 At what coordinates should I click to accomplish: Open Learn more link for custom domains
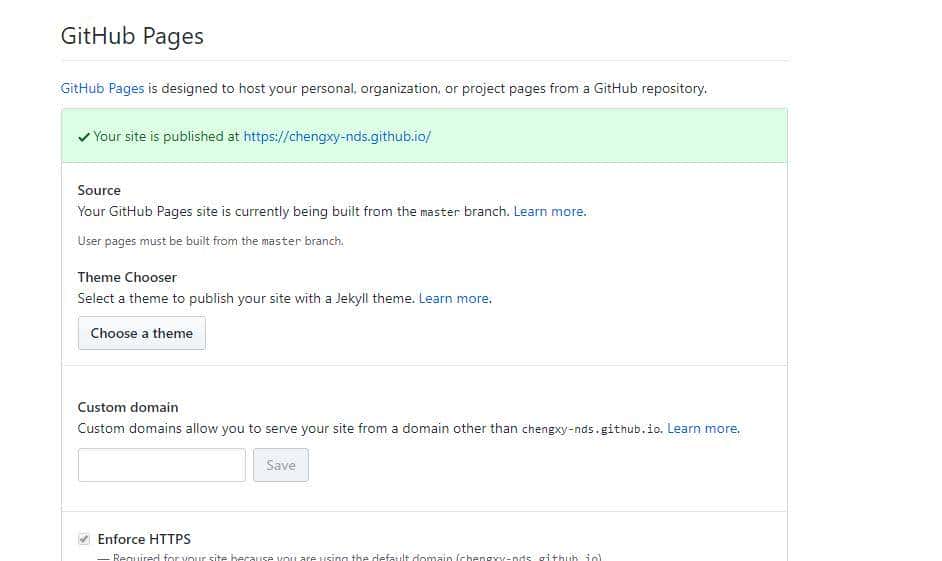pyautogui.click(x=703, y=429)
